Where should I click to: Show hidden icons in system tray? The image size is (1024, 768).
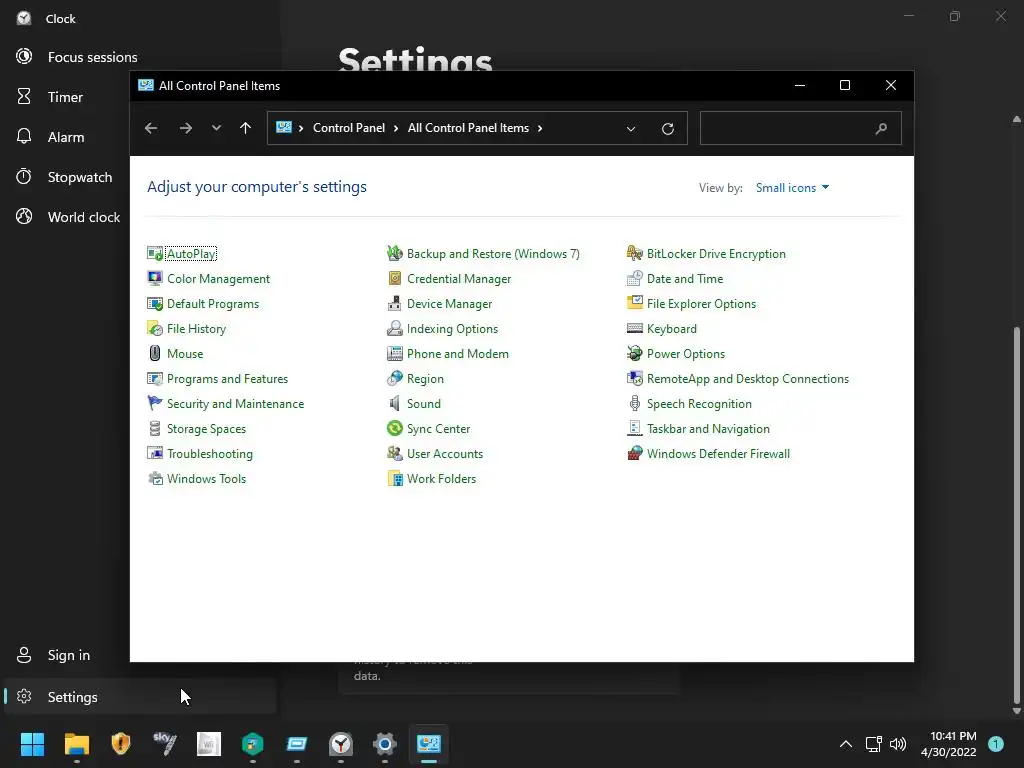(x=846, y=744)
